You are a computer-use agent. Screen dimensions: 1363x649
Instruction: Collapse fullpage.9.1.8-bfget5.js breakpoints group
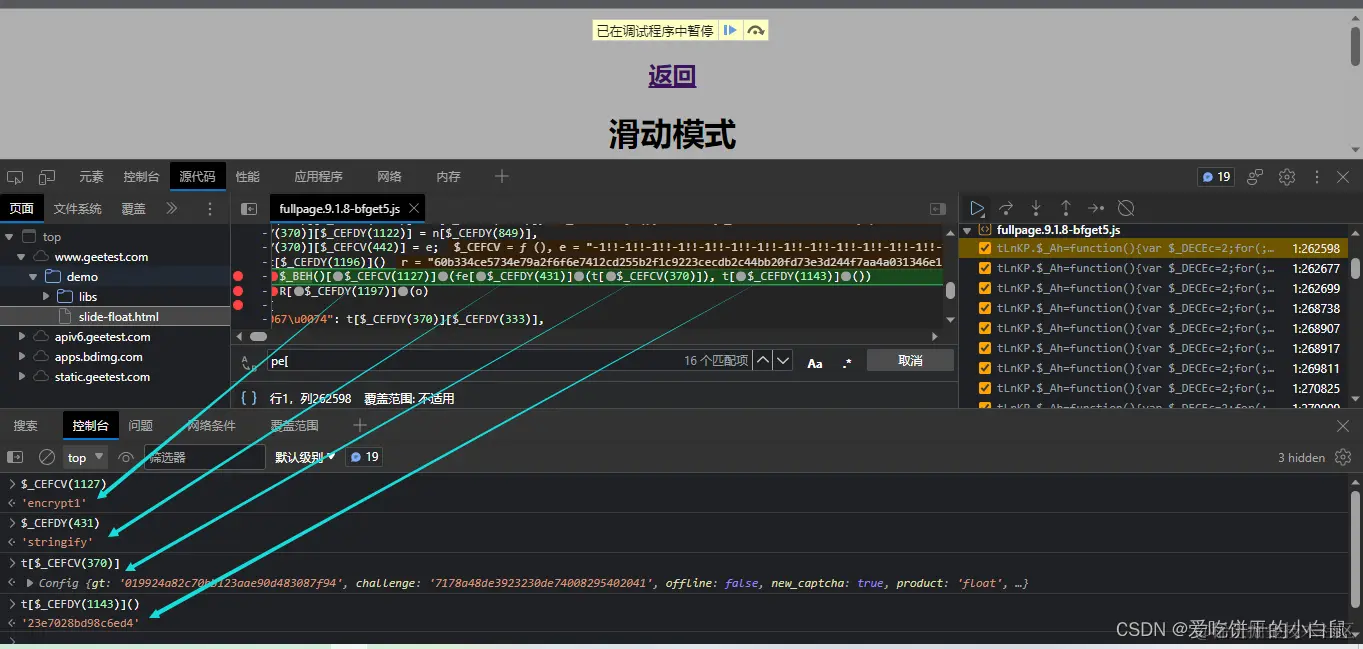(x=967, y=230)
